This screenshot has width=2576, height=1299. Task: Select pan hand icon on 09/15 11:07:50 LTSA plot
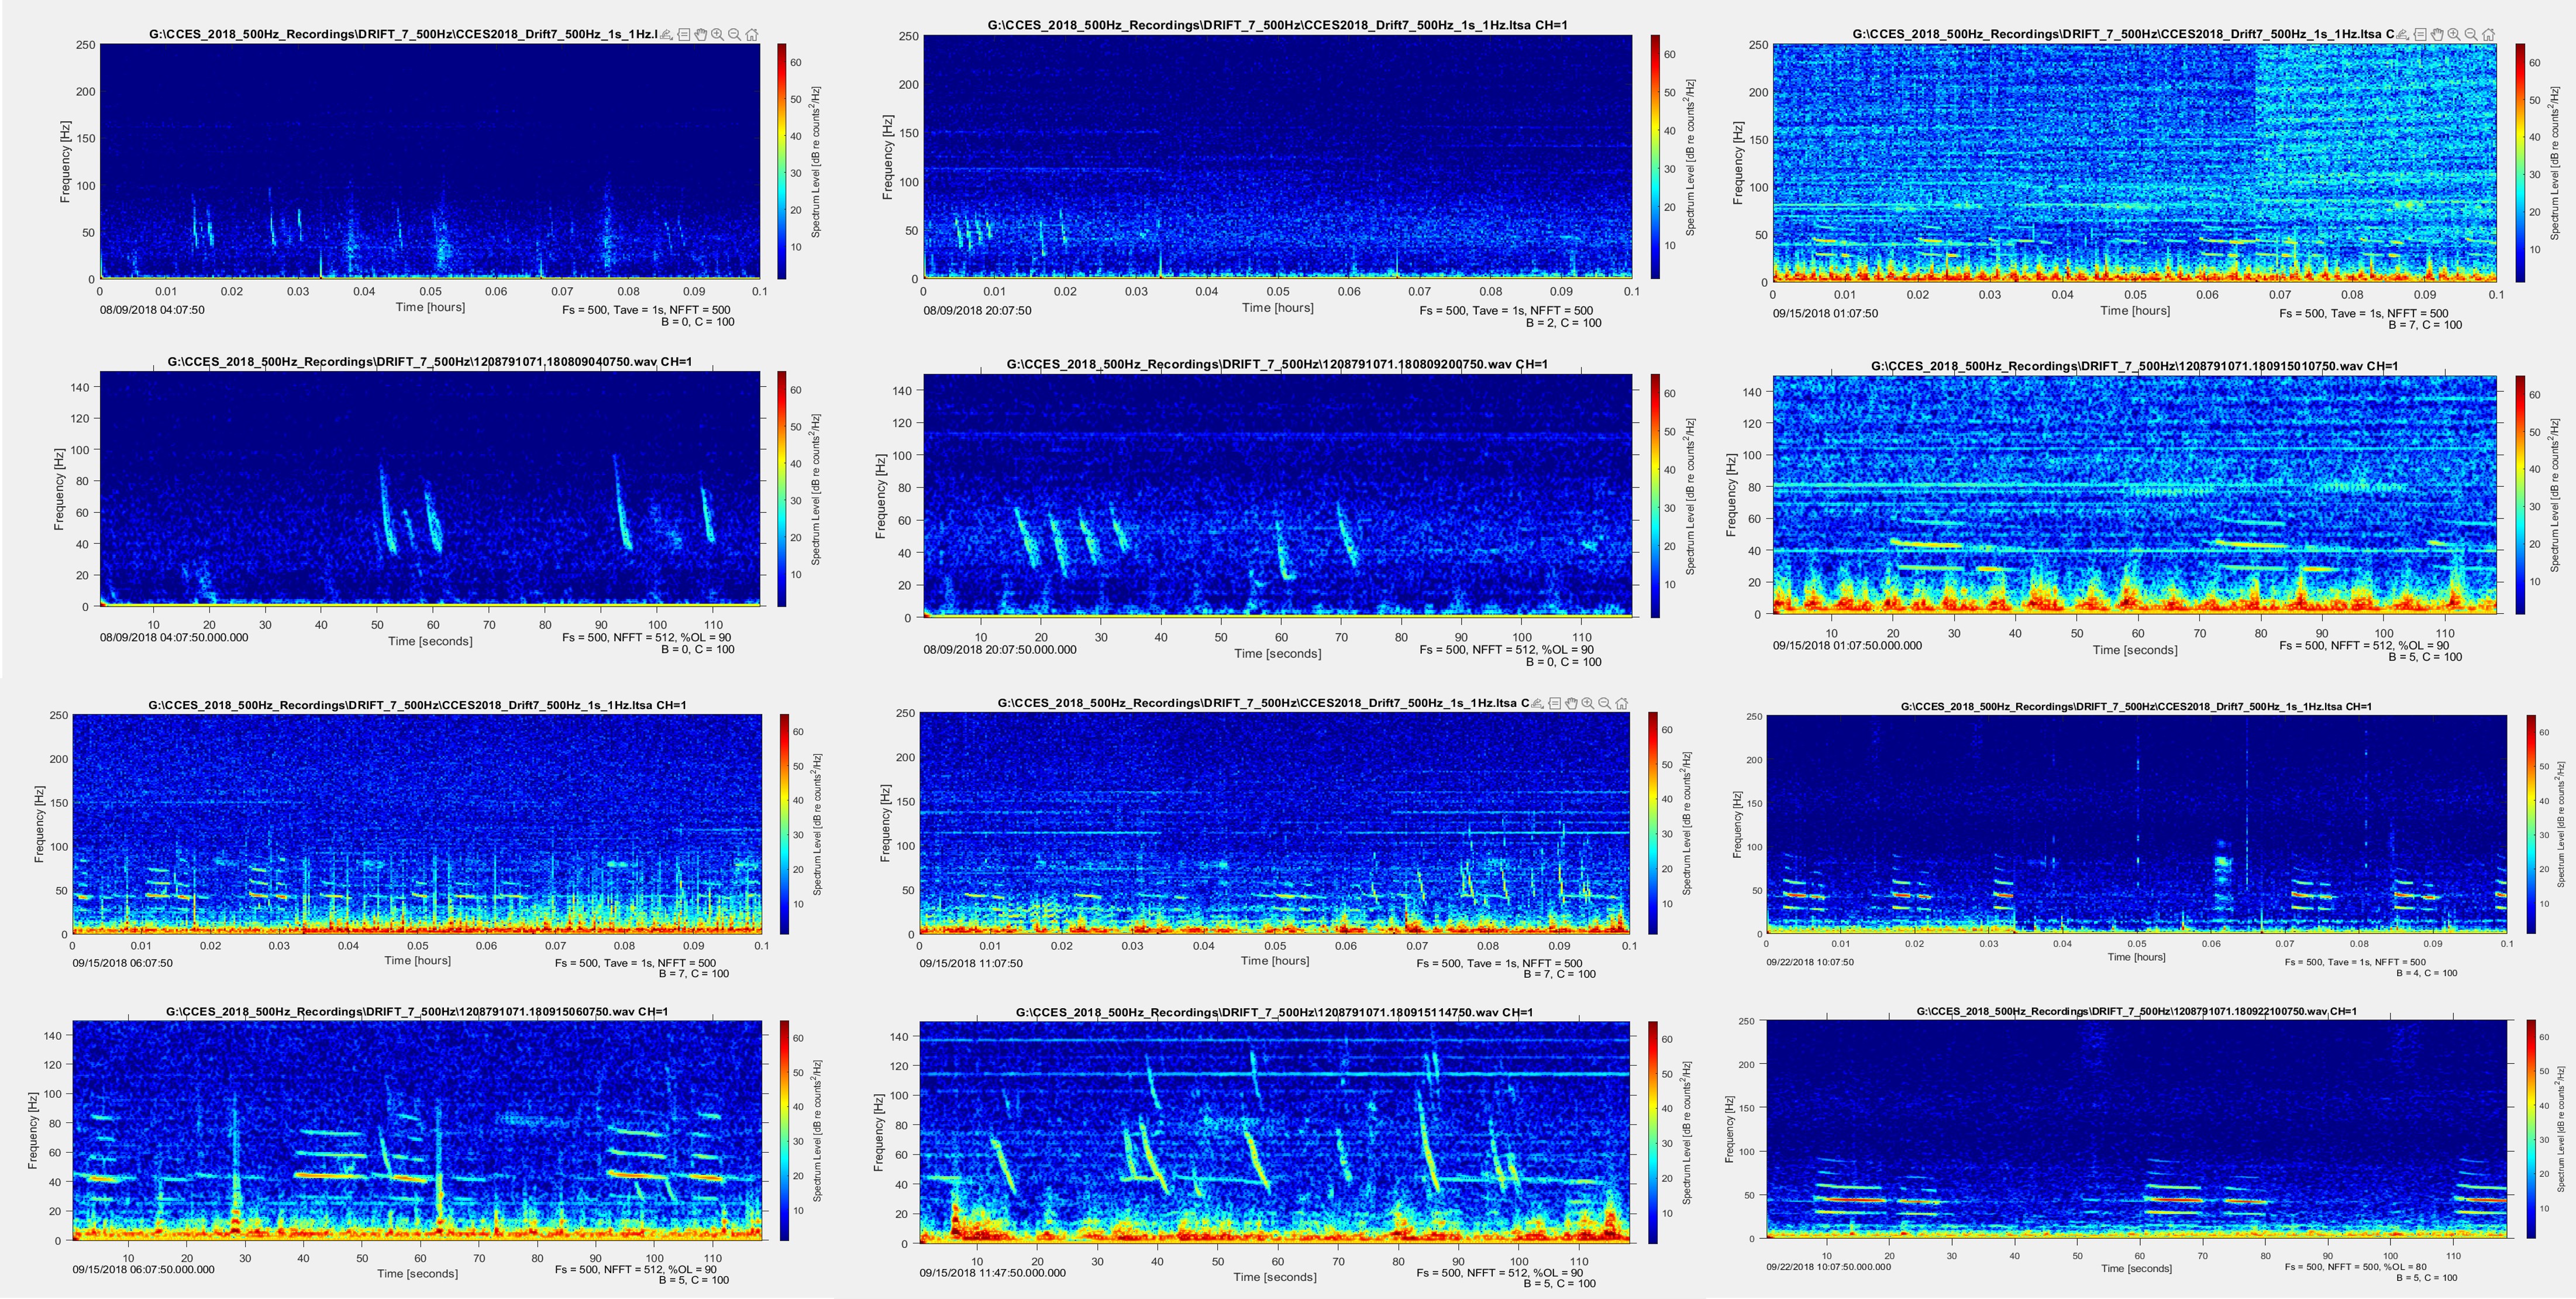pos(1571,703)
